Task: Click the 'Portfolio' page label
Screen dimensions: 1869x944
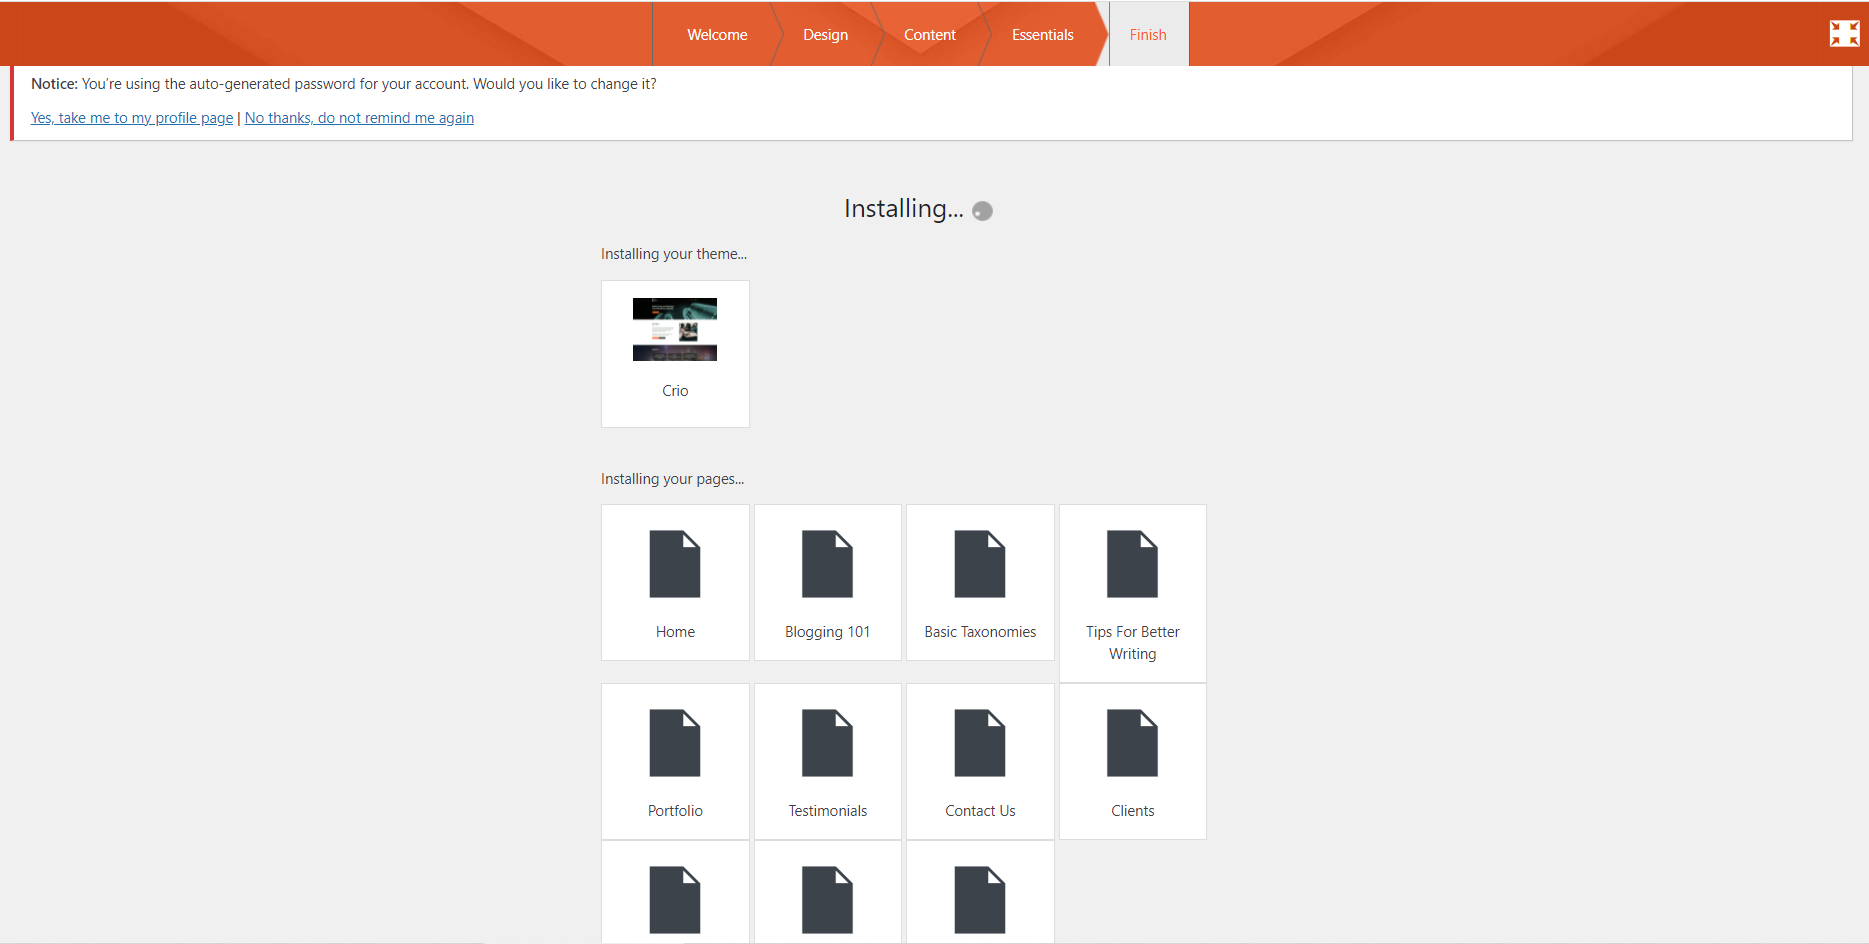Action: pos(675,811)
